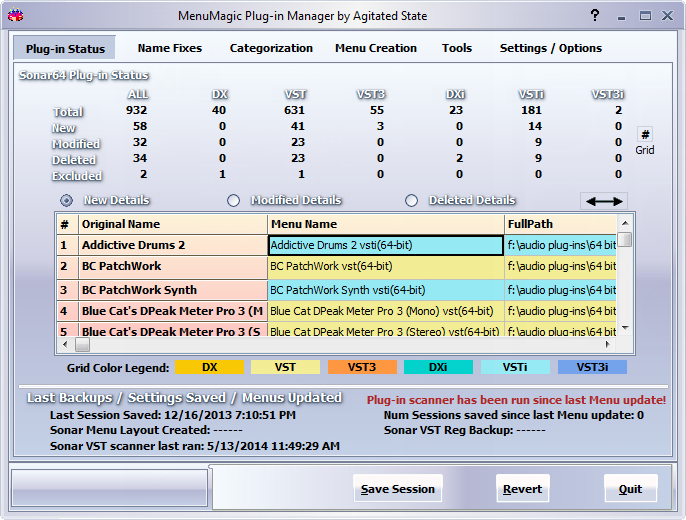Click the Revert button

(522, 489)
